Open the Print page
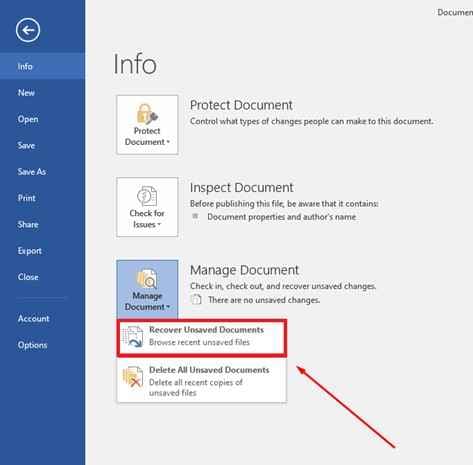The height and width of the screenshot is (465, 473). (42, 198)
